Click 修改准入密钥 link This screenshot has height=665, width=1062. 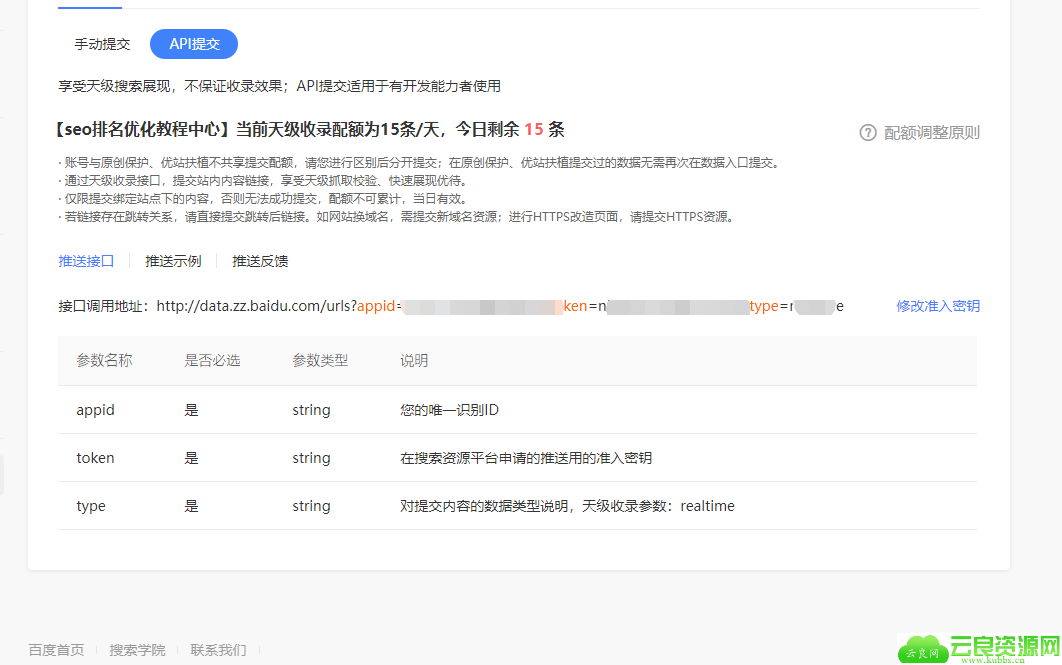(937, 306)
